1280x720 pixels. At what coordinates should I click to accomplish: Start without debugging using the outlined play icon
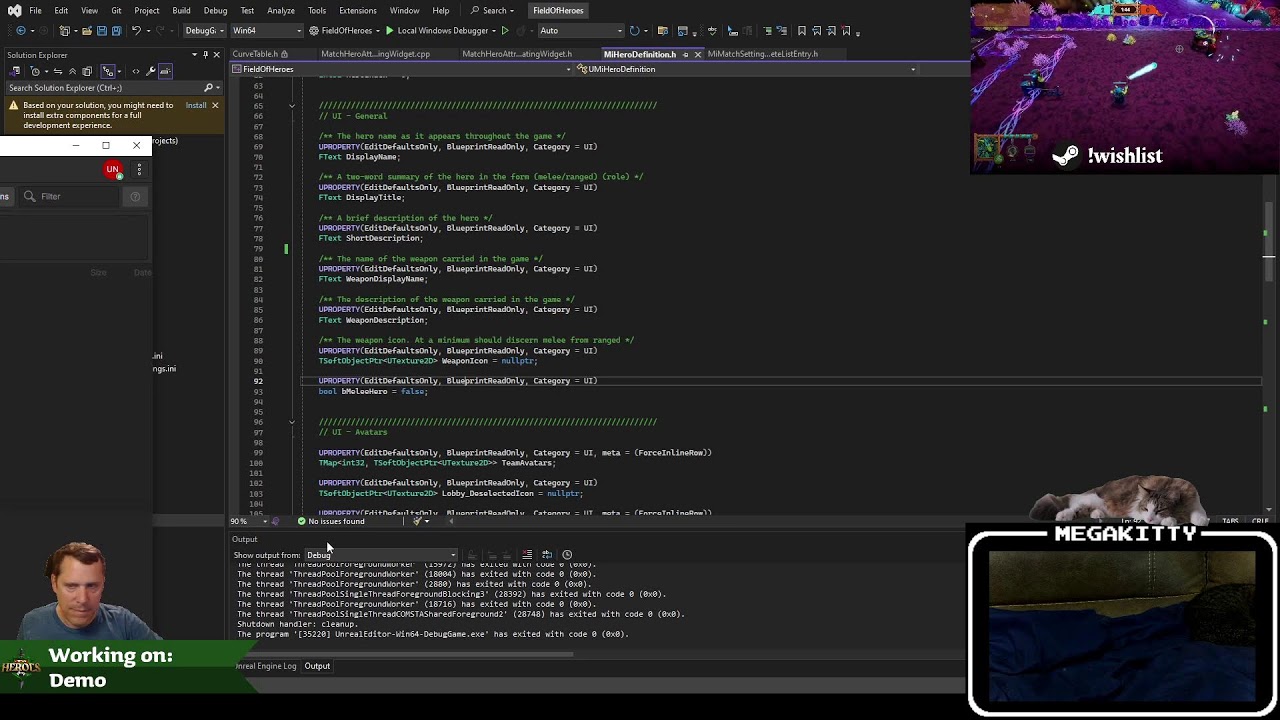[505, 31]
